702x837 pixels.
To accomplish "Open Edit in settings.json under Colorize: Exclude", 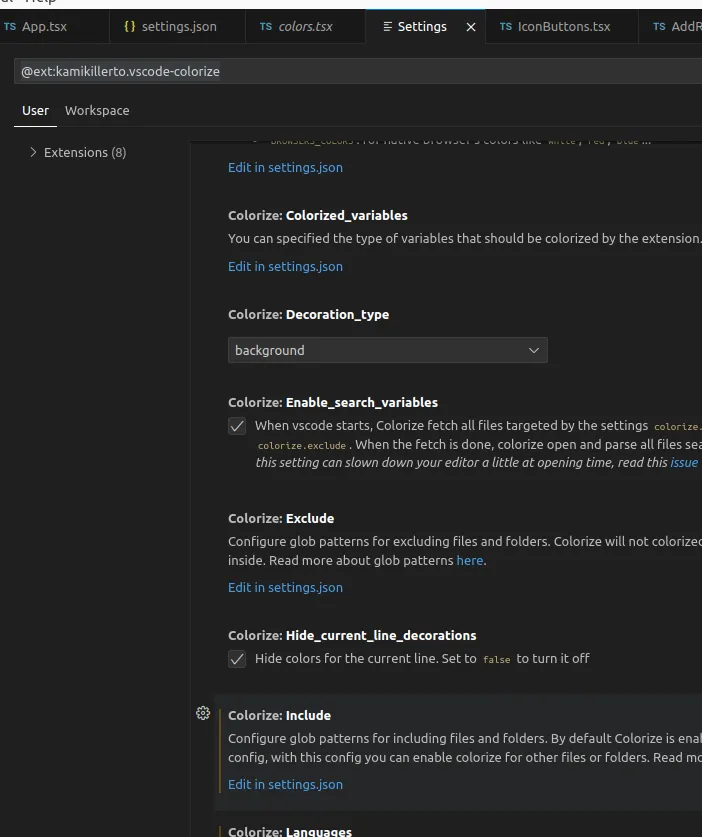I will coord(285,587).
